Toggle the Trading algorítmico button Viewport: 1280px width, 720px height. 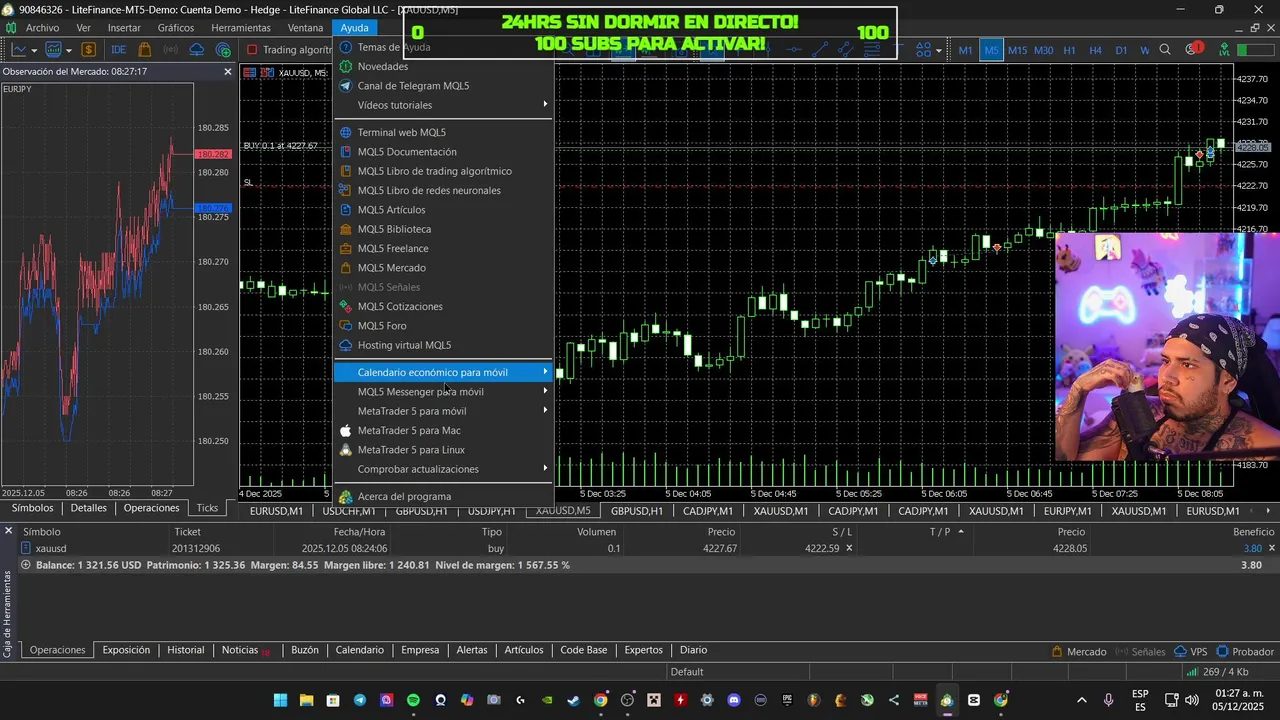(x=290, y=50)
